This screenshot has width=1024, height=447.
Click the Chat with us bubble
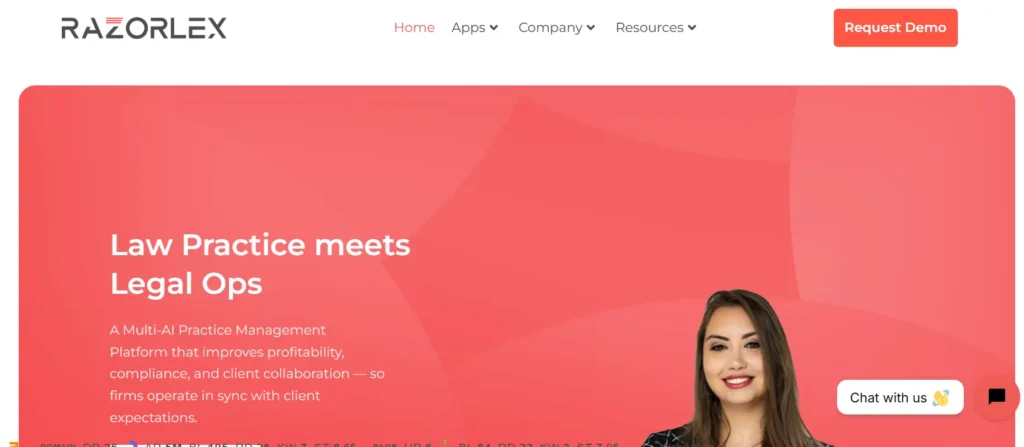900,397
